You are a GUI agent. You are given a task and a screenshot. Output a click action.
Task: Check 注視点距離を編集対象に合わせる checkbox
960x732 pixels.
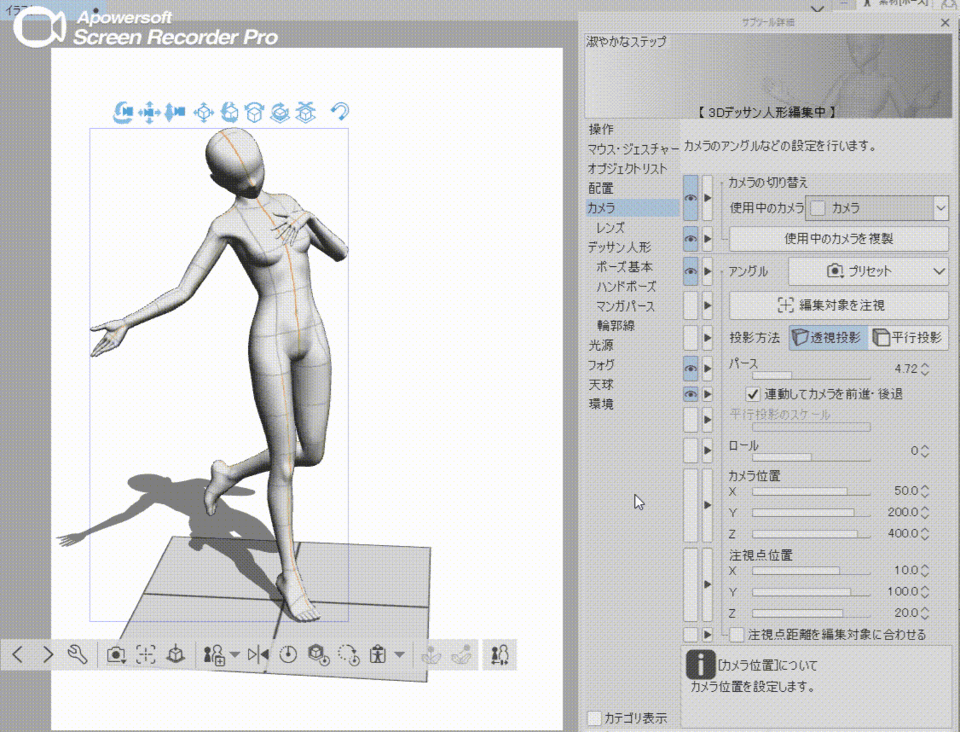pyautogui.click(x=737, y=635)
